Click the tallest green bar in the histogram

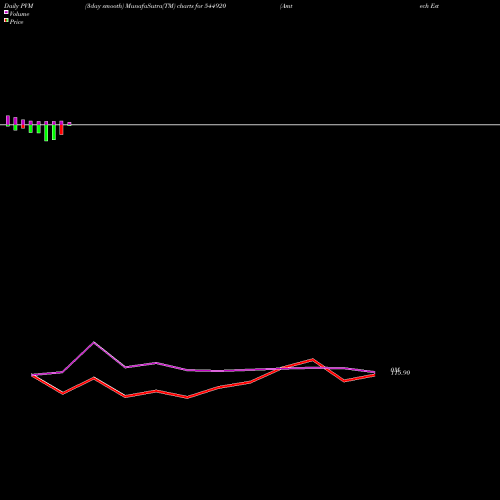coord(46,133)
